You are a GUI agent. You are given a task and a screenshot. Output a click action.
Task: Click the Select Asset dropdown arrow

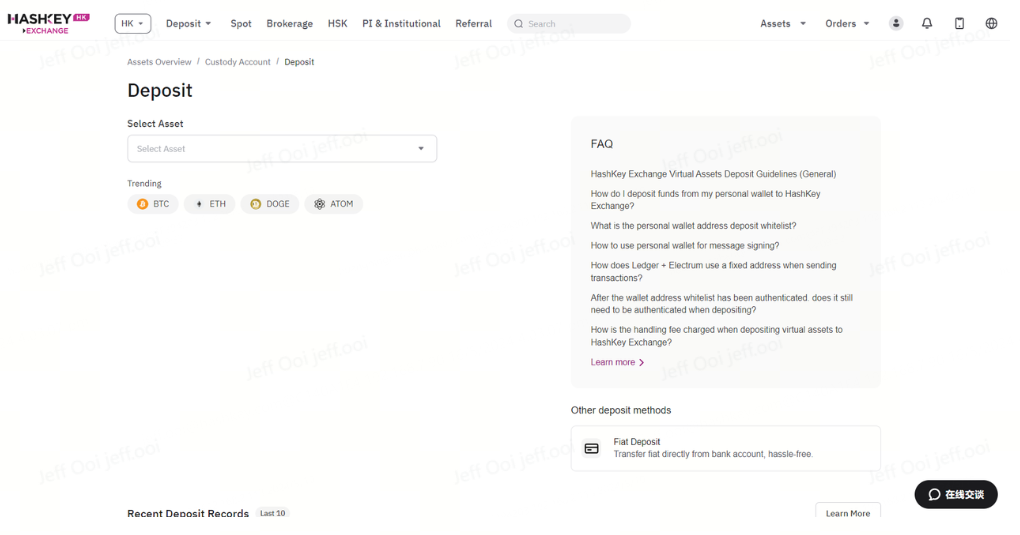tap(421, 149)
